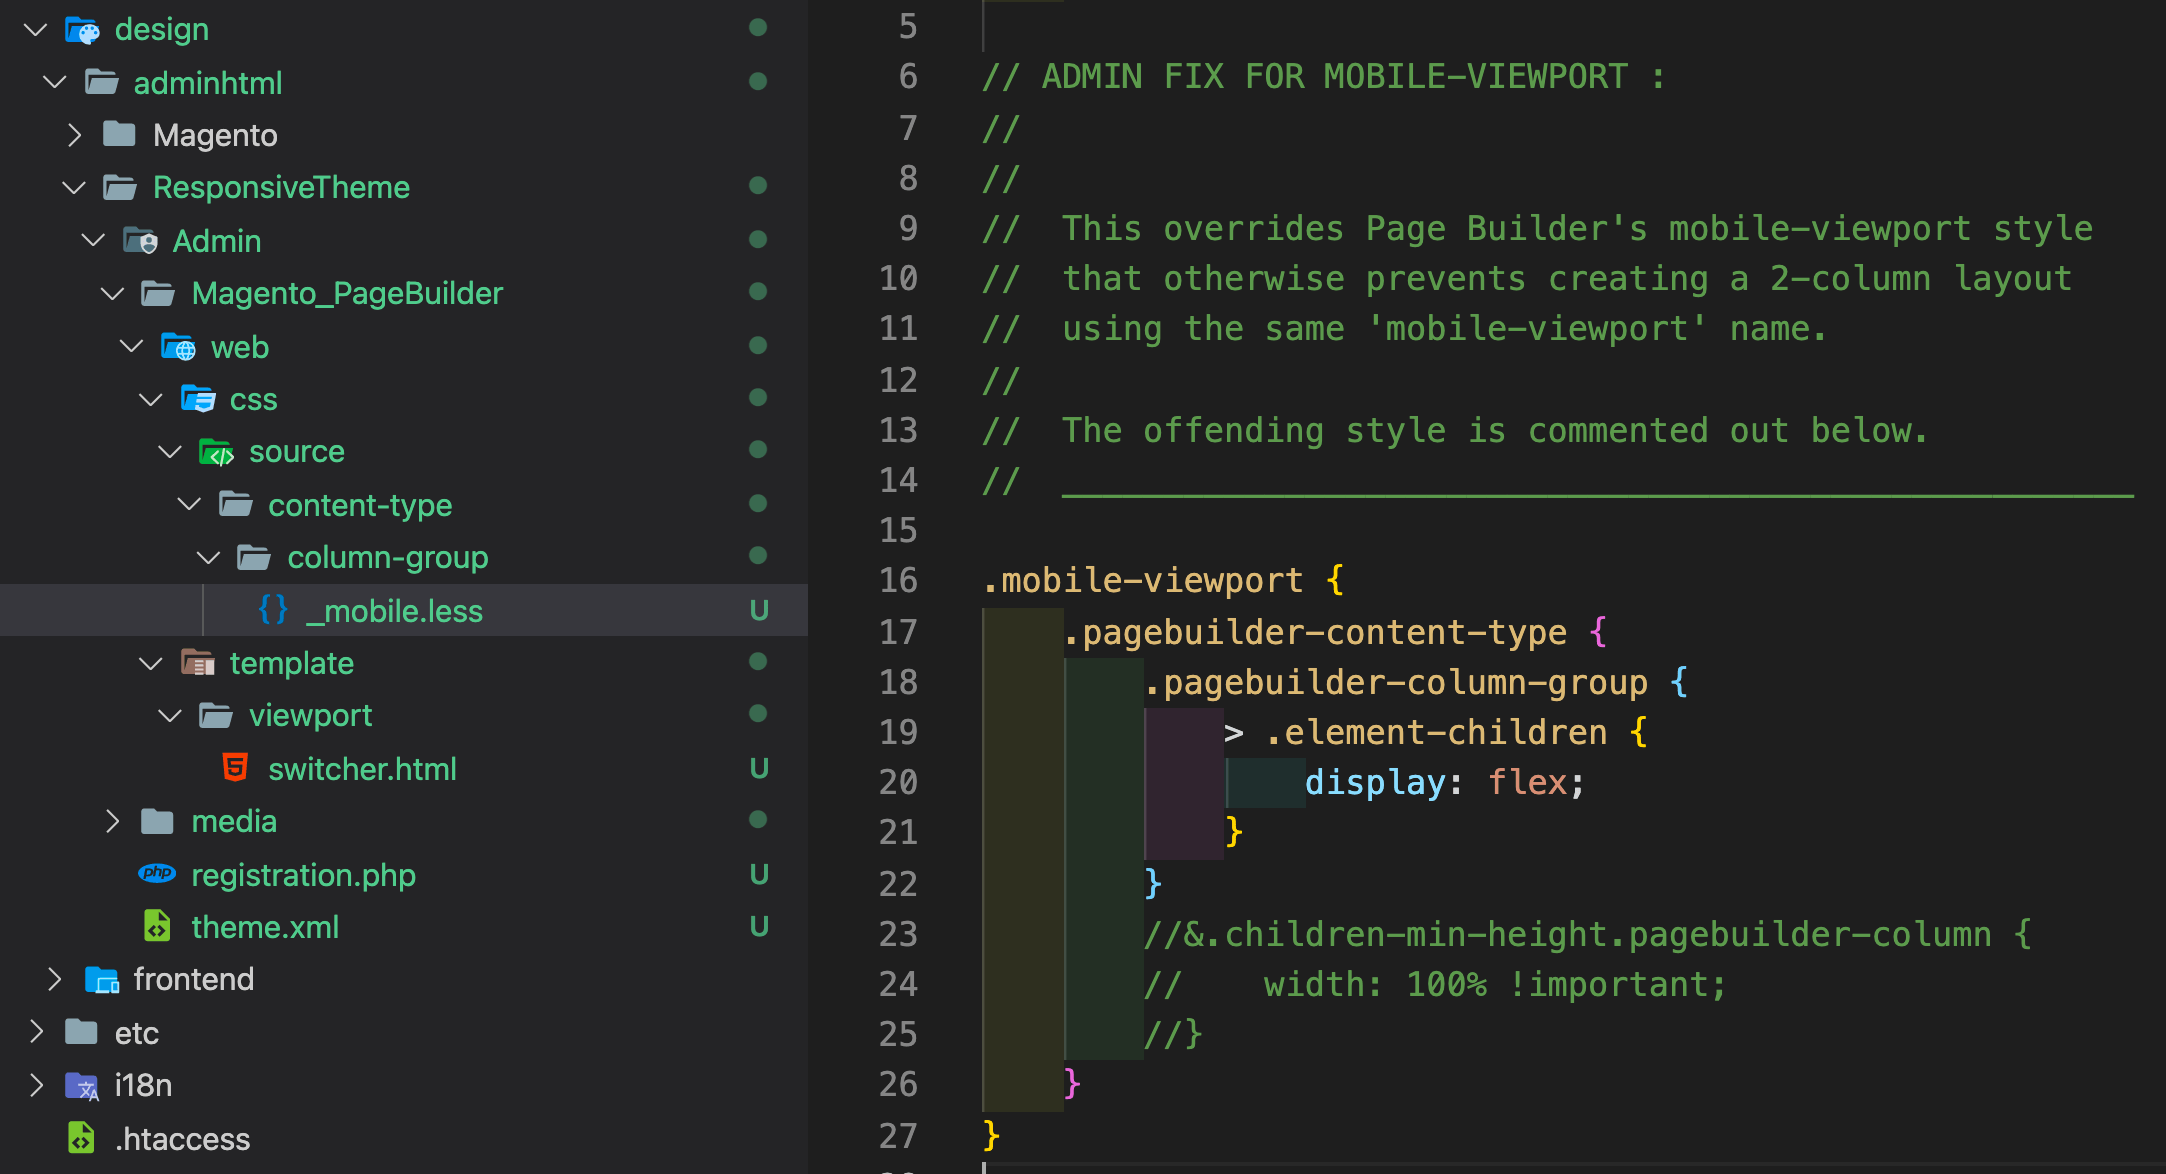Image resolution: width=2166 pixels, height=1174 pixels.
Task: Click the green source code folder icon
Action: 216,452
